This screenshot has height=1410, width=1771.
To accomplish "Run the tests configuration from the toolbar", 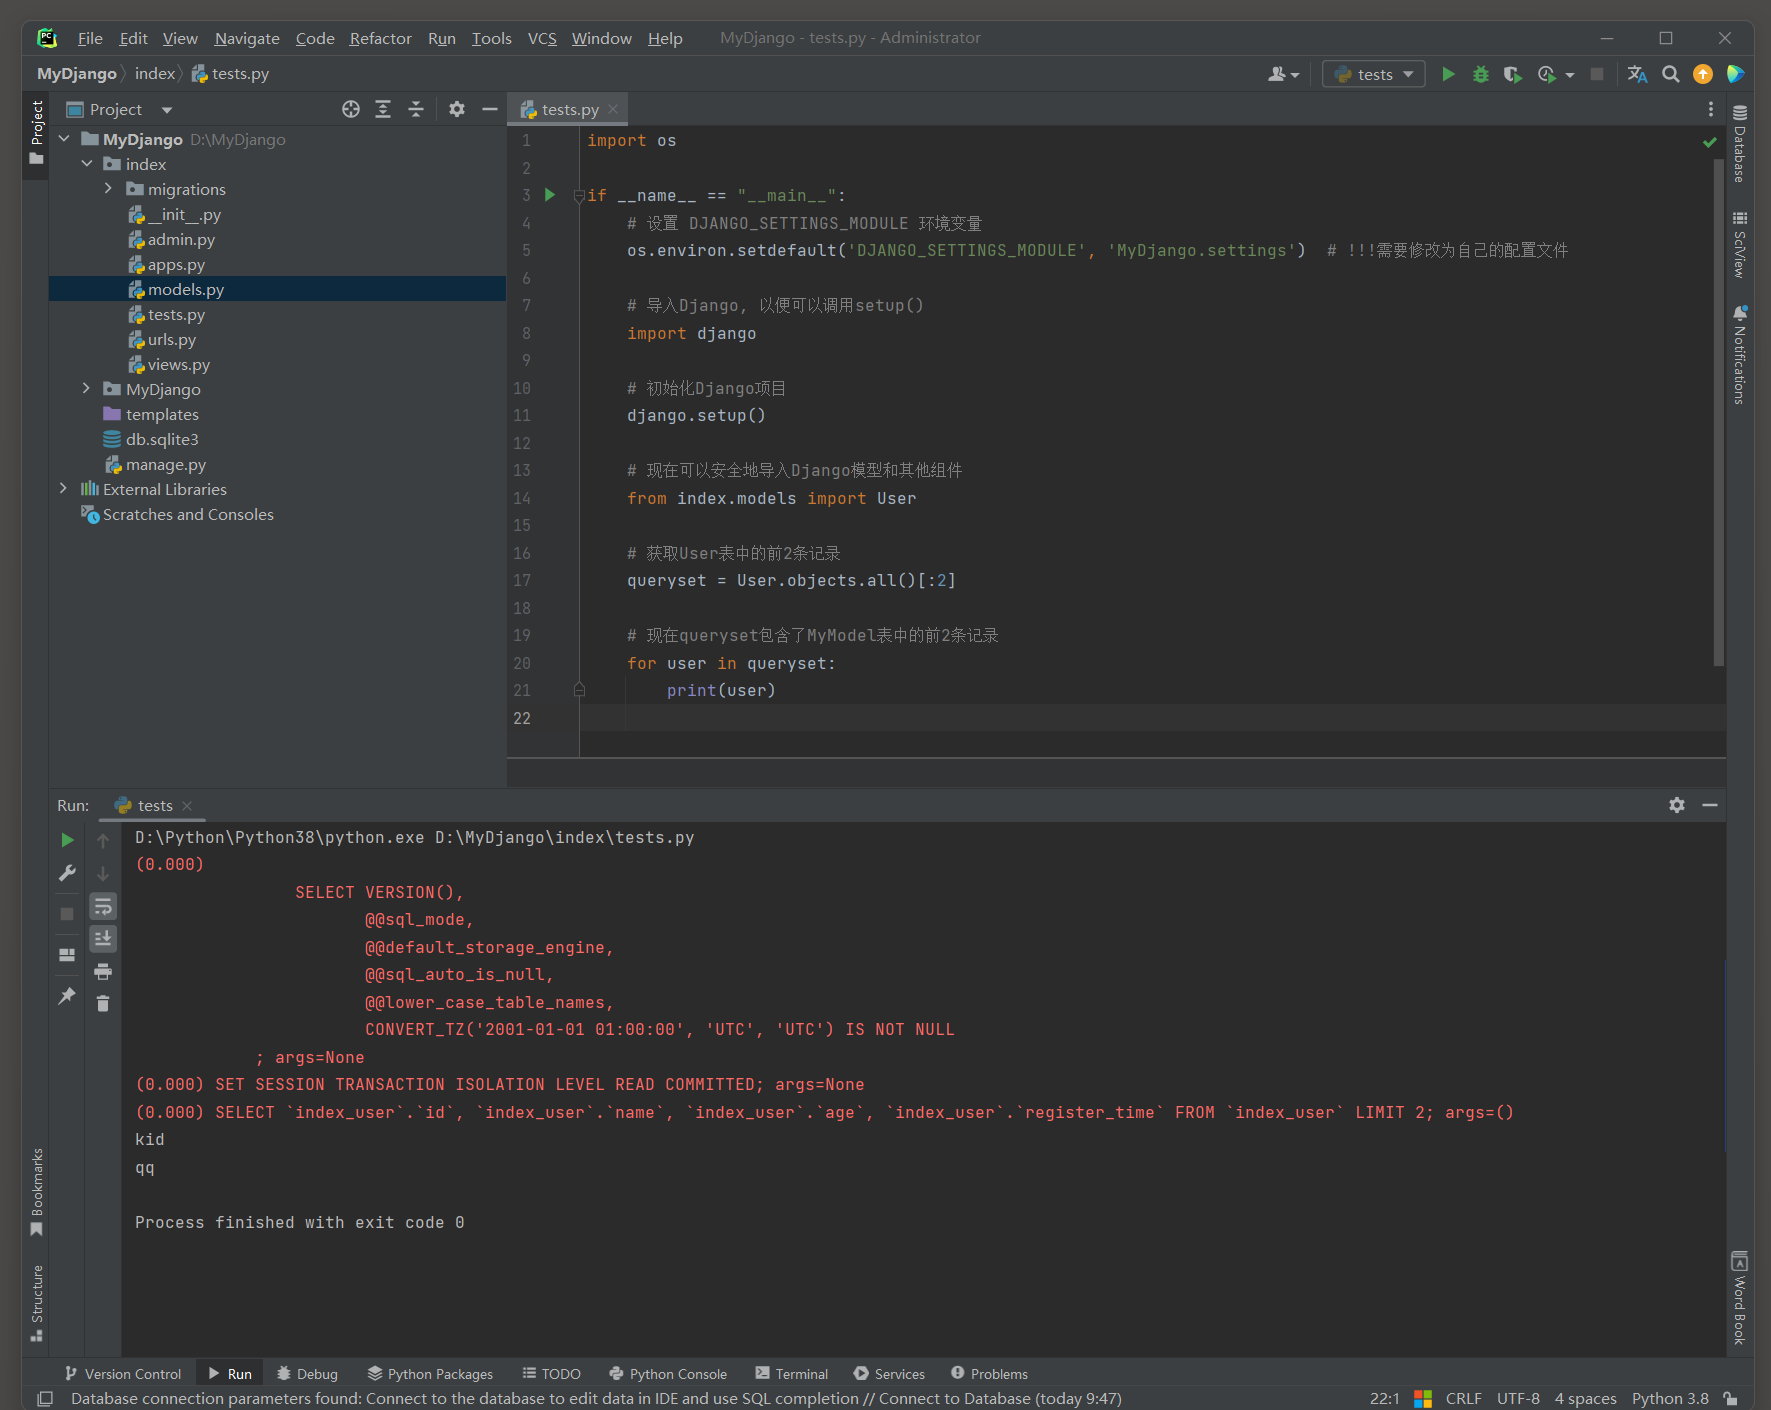I will [1447, 74].
